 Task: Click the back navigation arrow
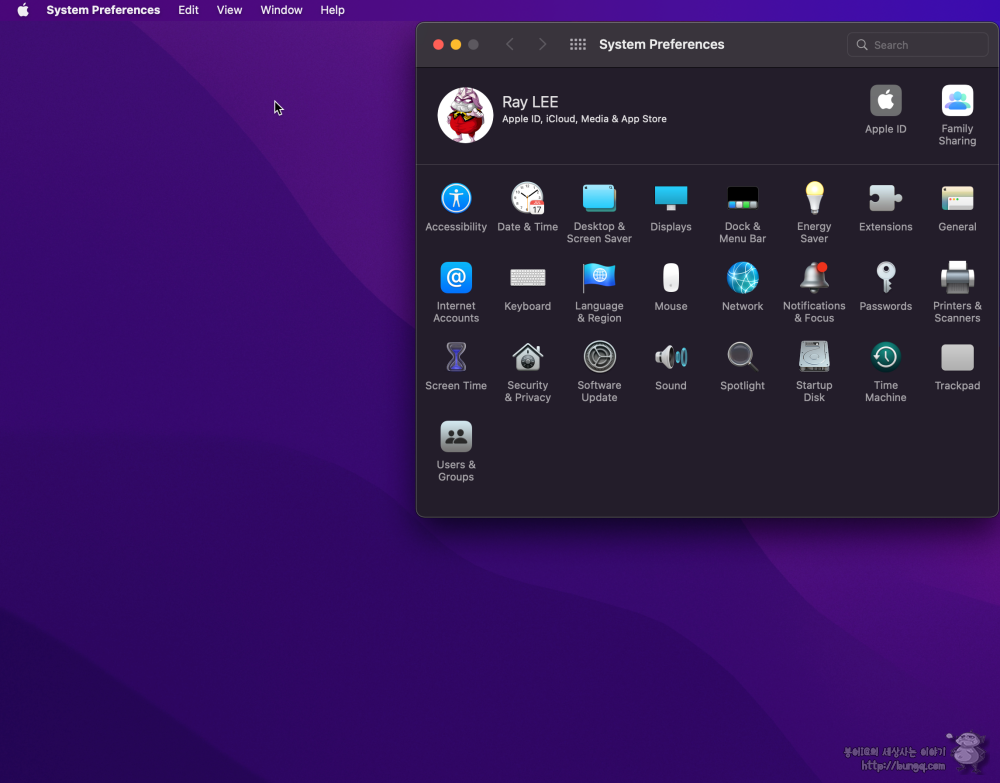pyautogui.click(x=510, y=45)
